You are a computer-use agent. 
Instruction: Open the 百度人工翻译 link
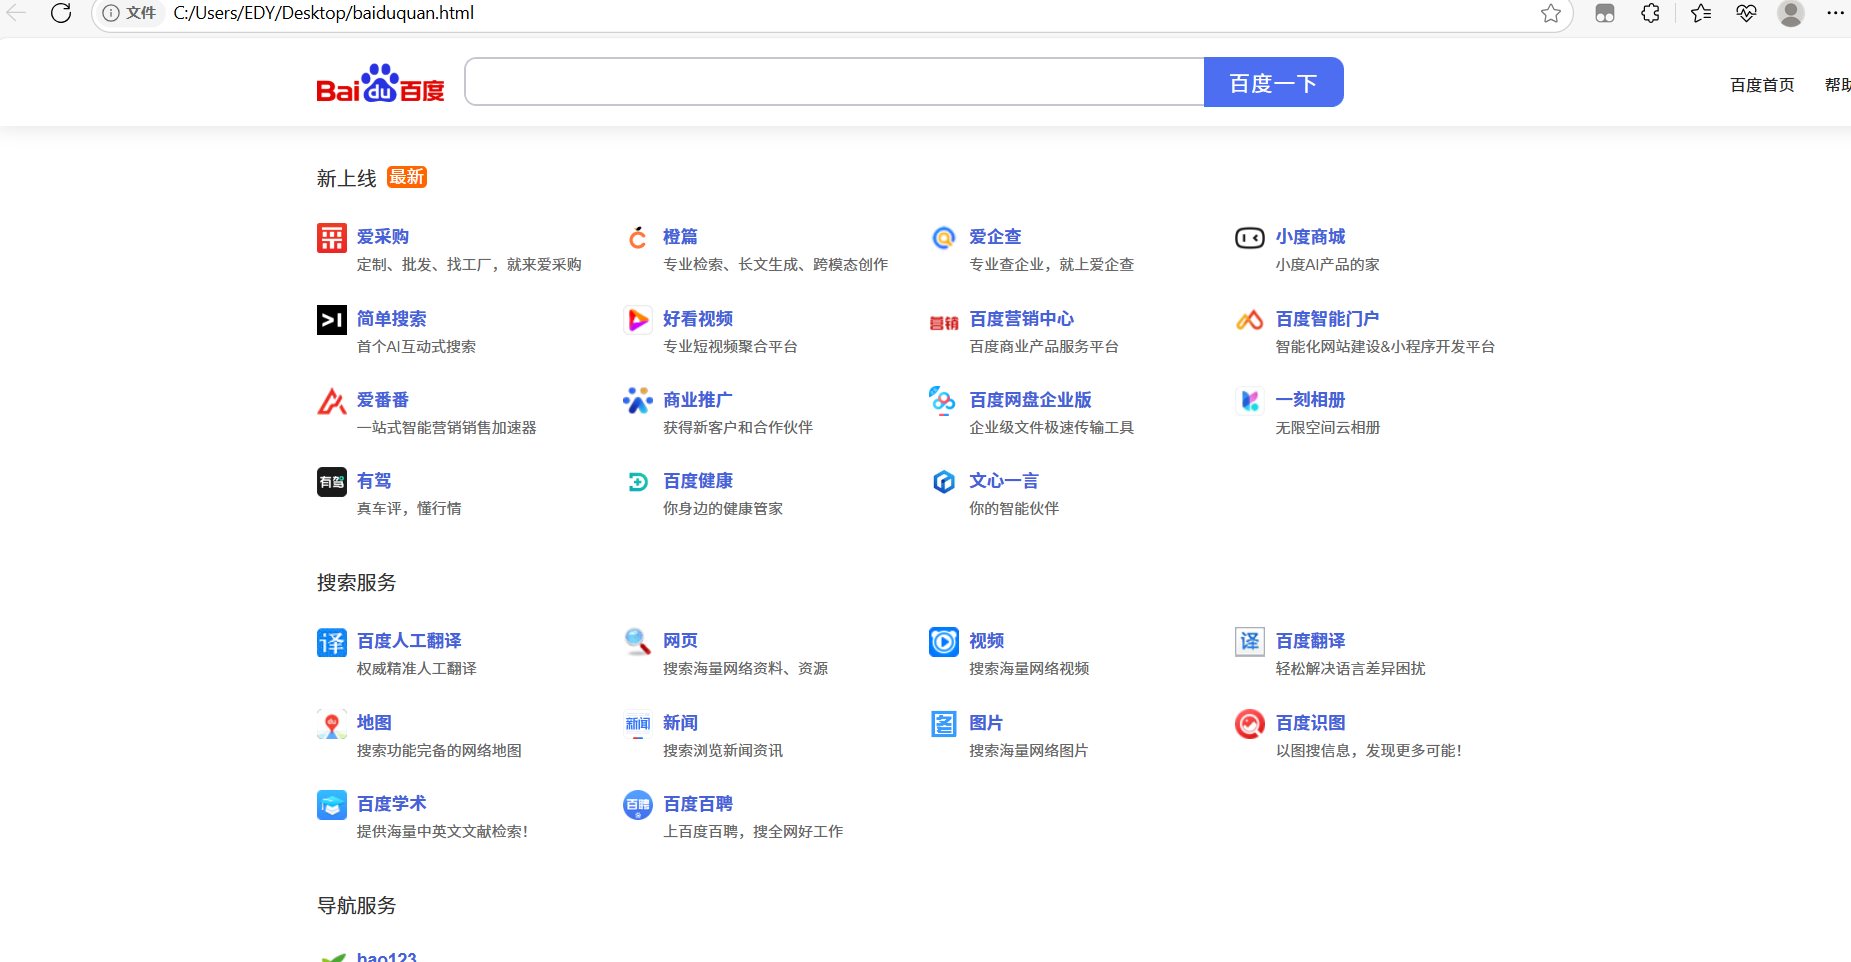point(409,641)
